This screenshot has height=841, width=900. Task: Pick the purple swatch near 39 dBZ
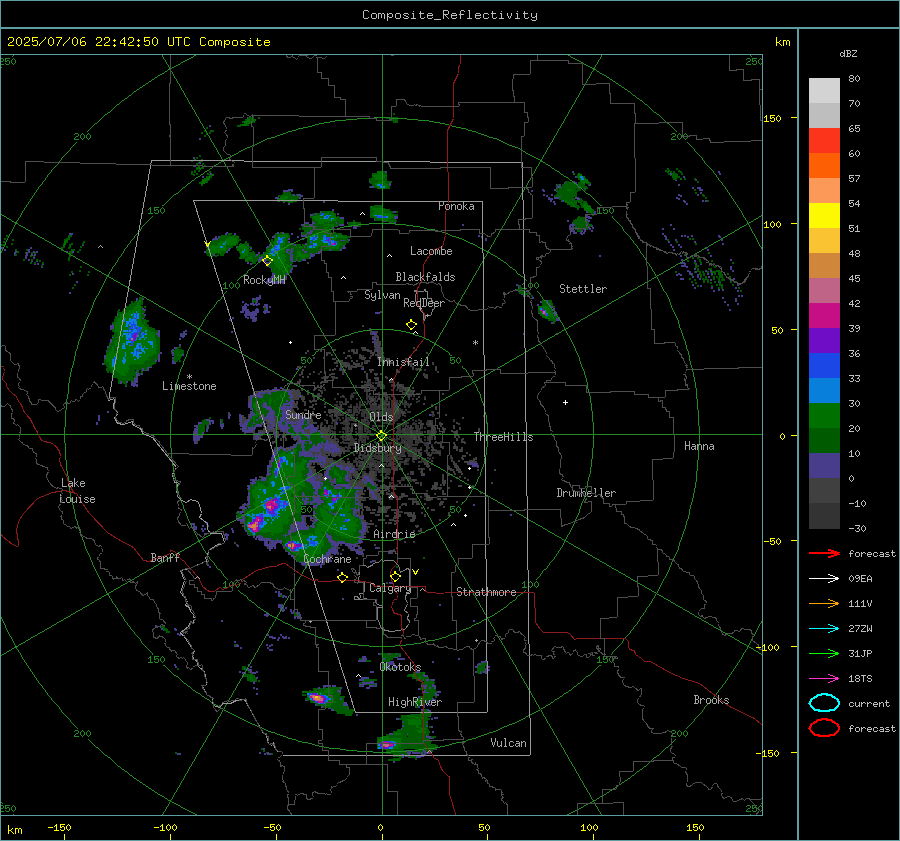[x=824, y=340]
